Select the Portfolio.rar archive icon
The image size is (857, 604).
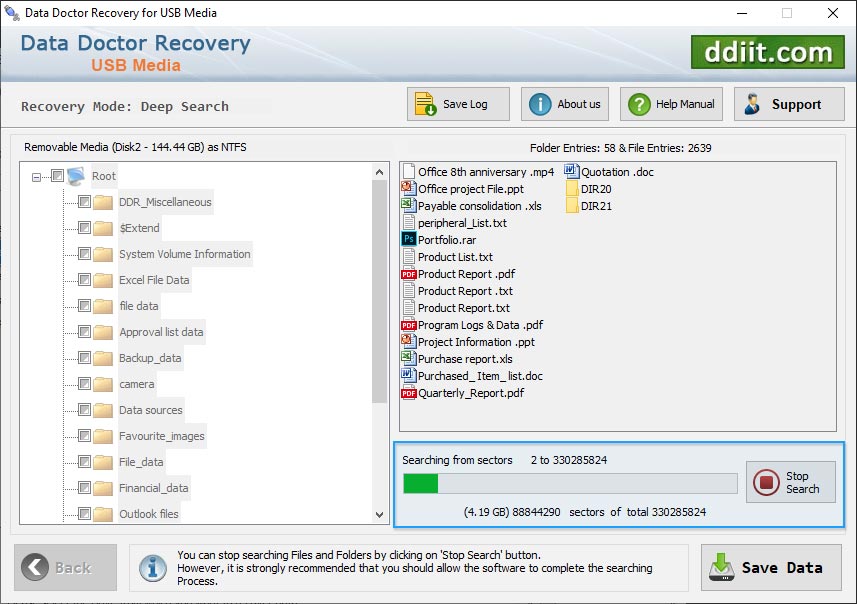tap(410, 240)
